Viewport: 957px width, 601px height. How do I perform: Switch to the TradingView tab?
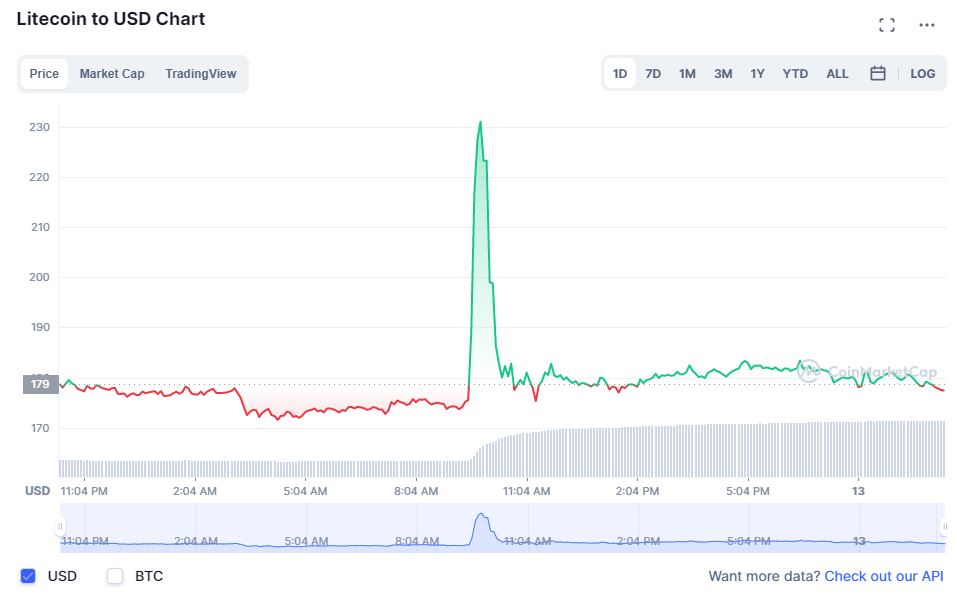click(200, 74)
